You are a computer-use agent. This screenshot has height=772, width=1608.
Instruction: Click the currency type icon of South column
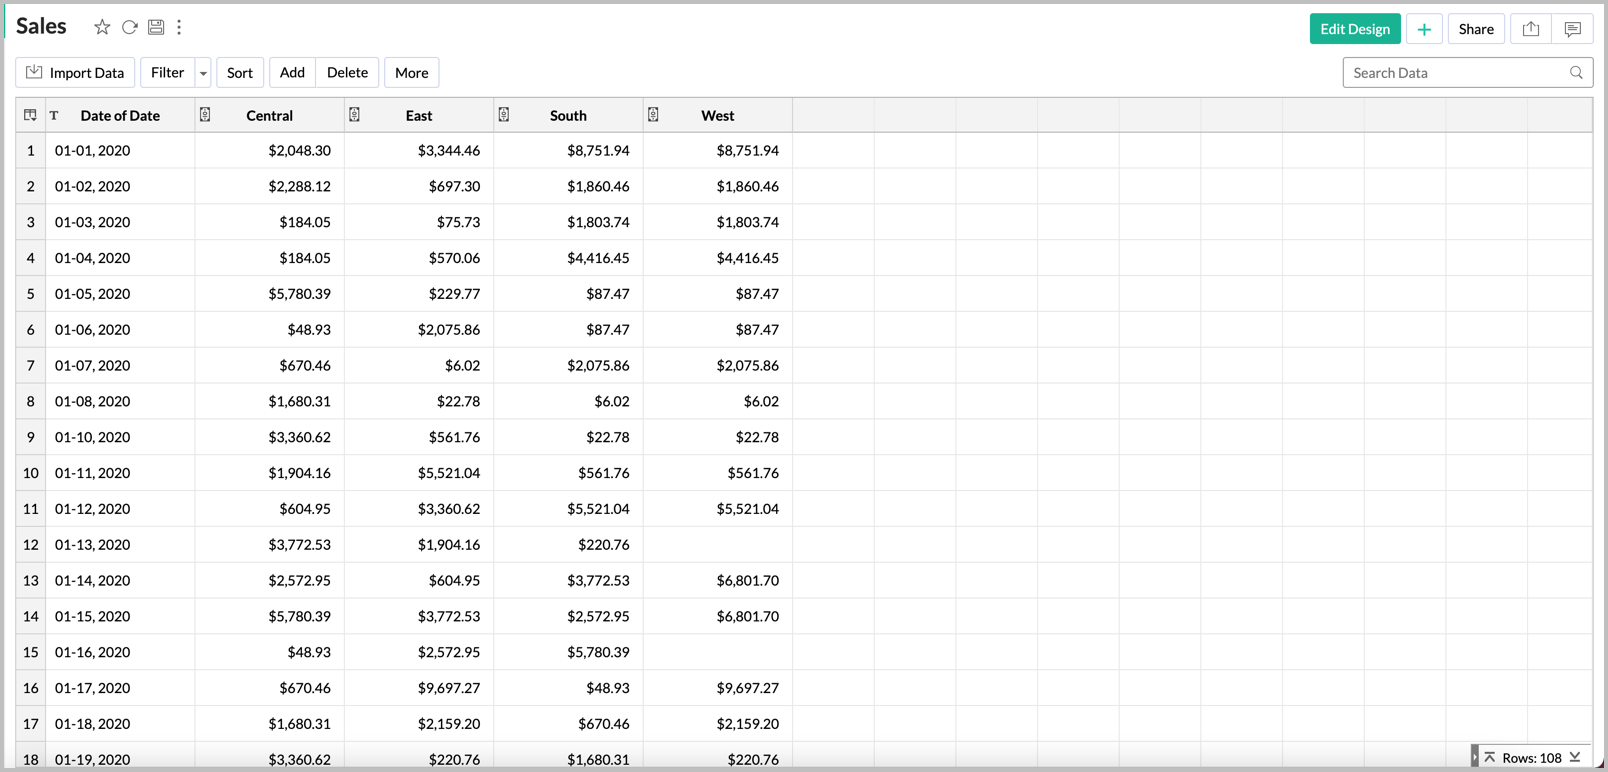click(x=504, y=115)
